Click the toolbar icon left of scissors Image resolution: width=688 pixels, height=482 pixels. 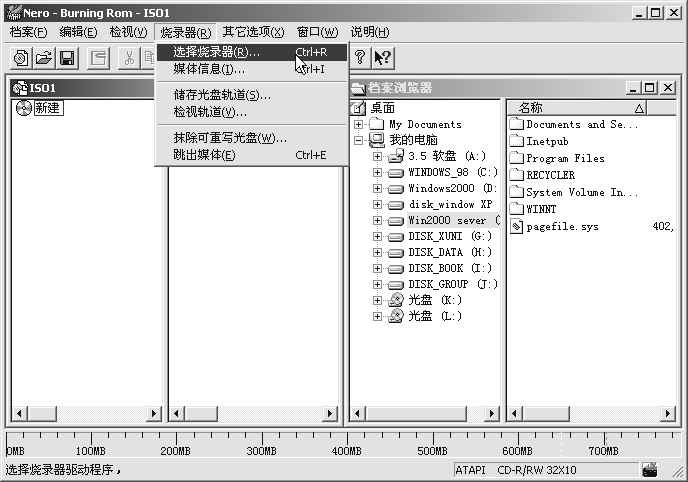click(98, 58)
